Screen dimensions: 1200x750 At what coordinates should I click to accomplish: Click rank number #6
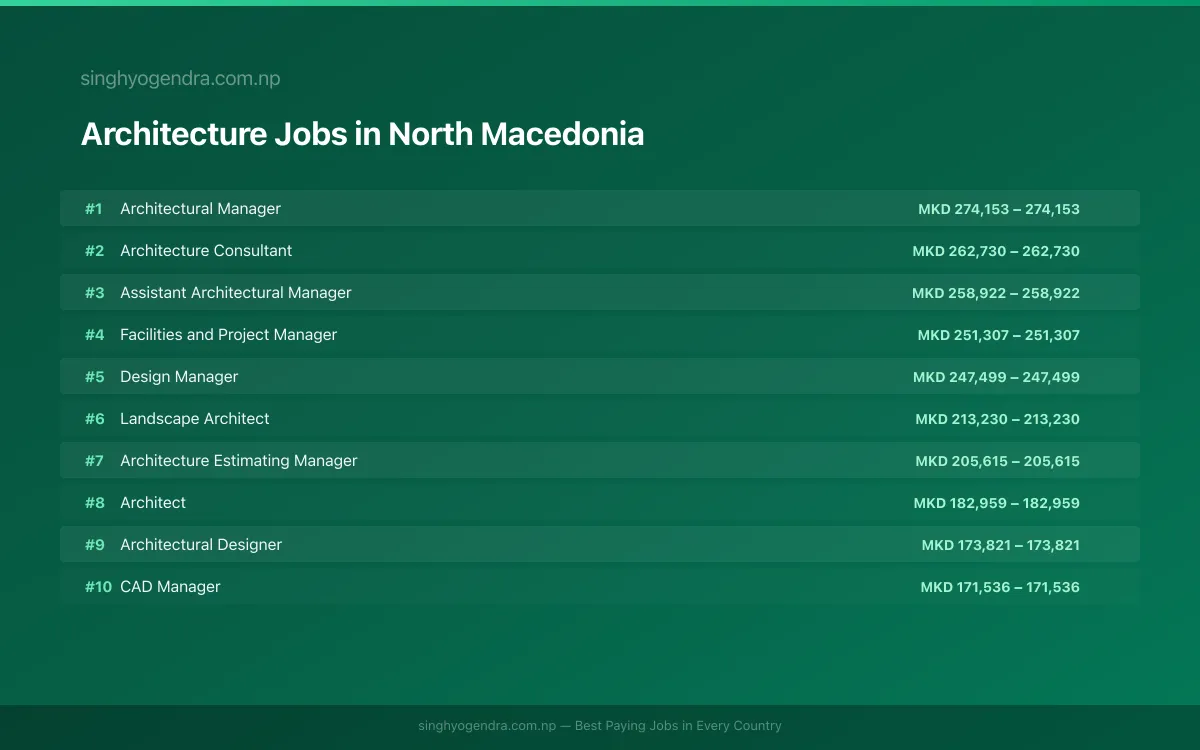coord(94,419)
